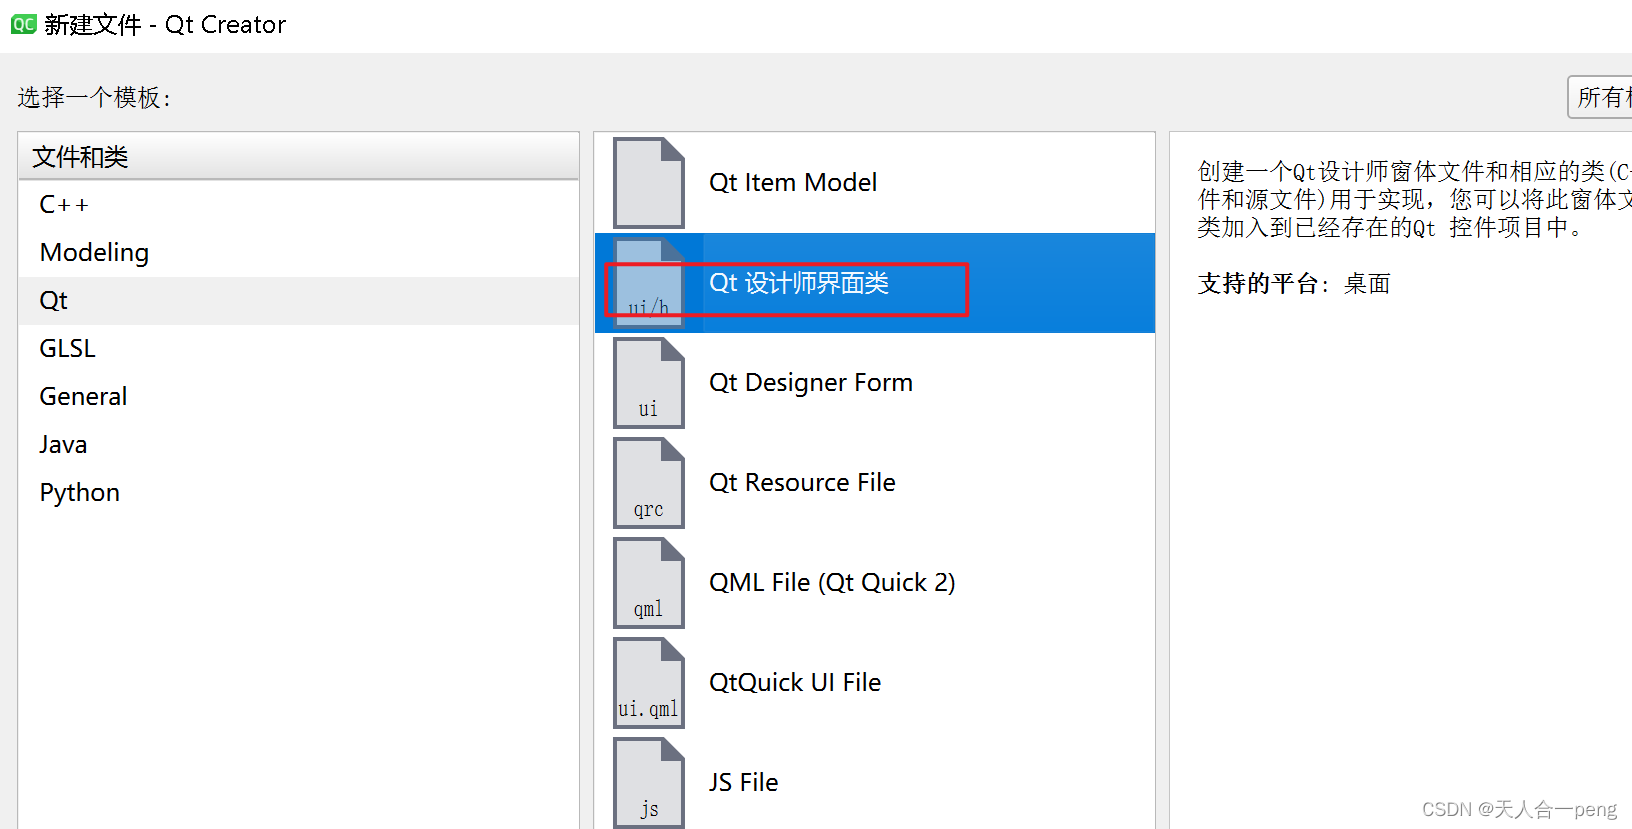The height and width of the screenshot is (829, 1632).
Task: Click the ui.qml file icon for QtQuick UI File
Action: click(649, 683)
